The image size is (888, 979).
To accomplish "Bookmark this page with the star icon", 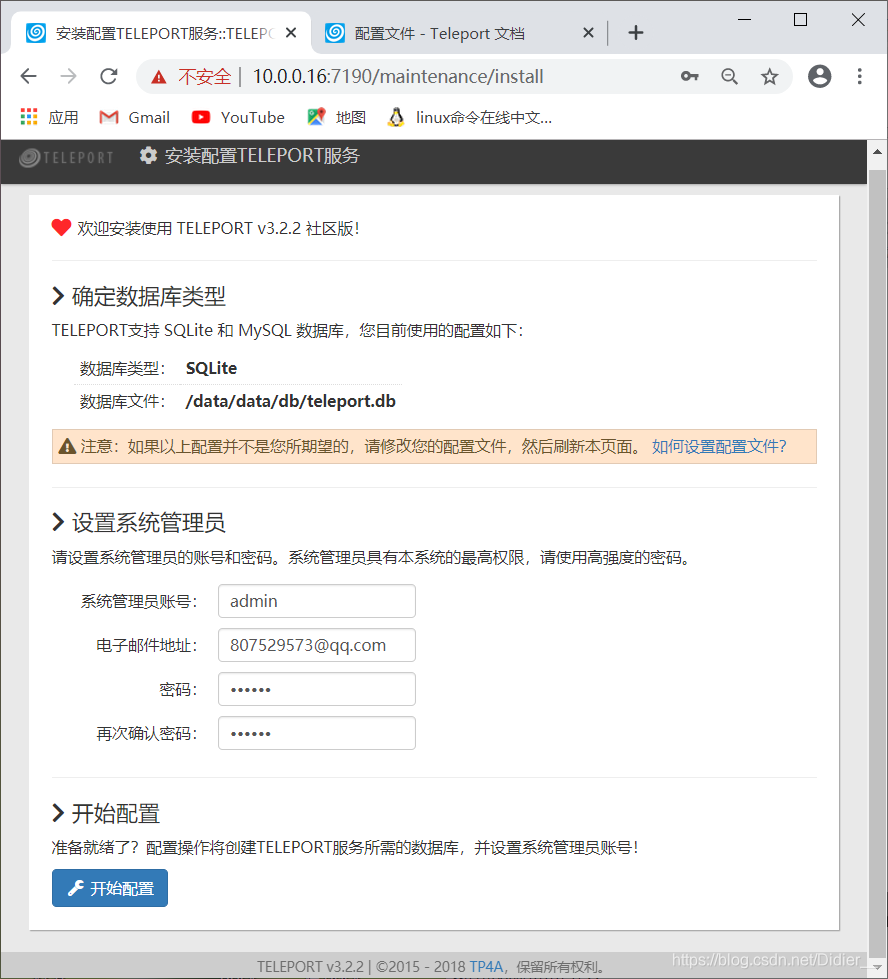I will [769, 76].
